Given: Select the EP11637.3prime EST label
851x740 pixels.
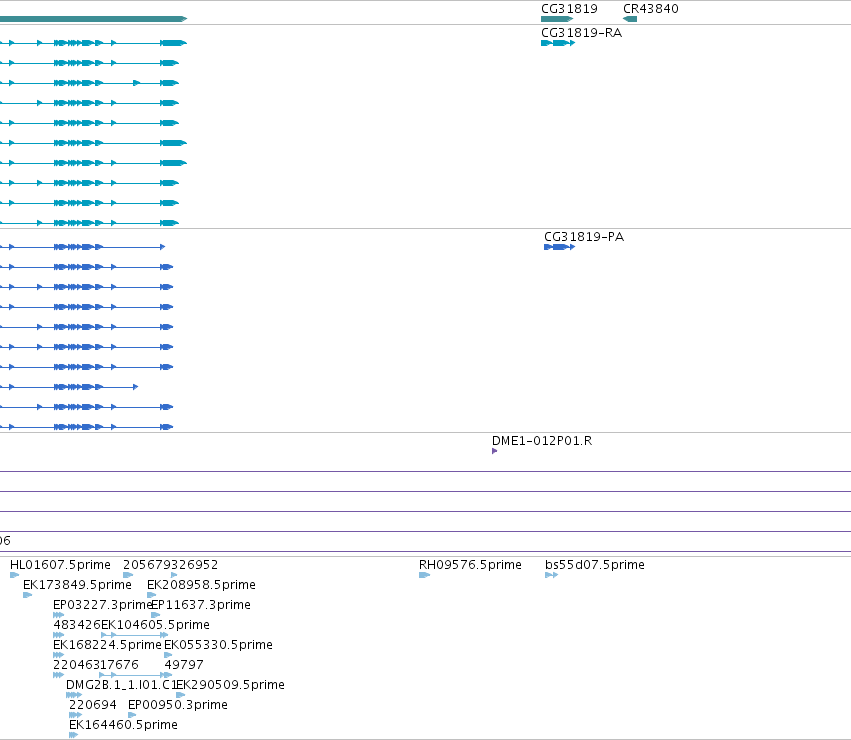Looking at the screenshot, I should (201, 605).
